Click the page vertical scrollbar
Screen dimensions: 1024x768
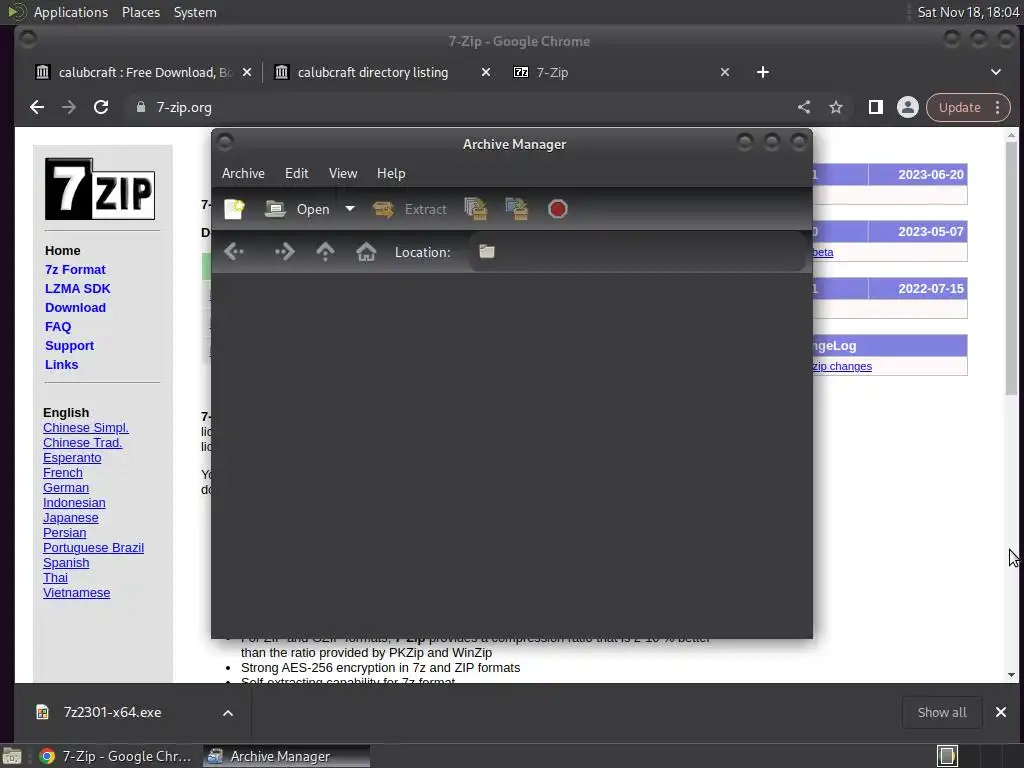[x=1011, y=268]
